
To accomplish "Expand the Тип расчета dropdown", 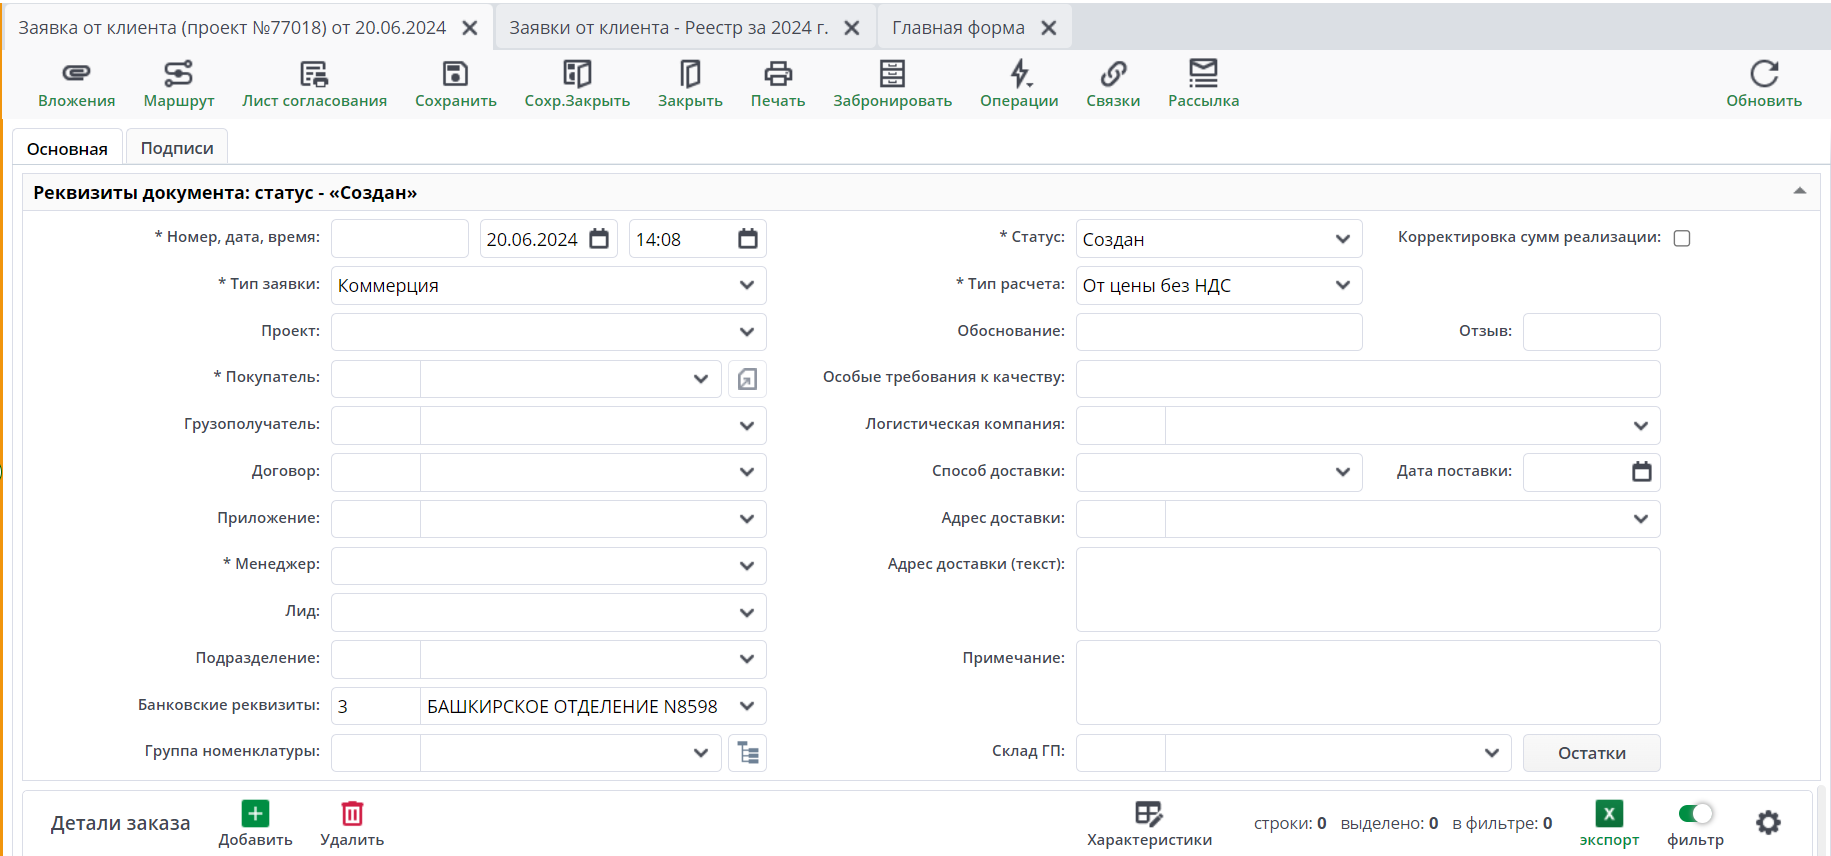I will coord(1342,285).
